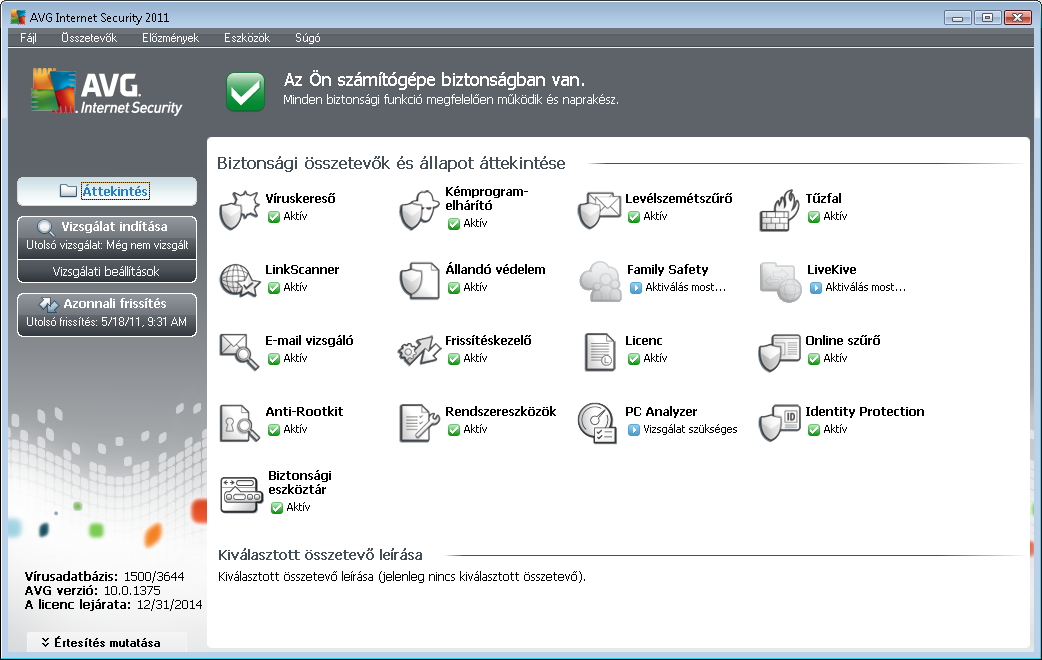Click the Frissítéskezelő component label
This screenshot has height=660, width=1042.
pyautogui.click(x=488, y=340)
